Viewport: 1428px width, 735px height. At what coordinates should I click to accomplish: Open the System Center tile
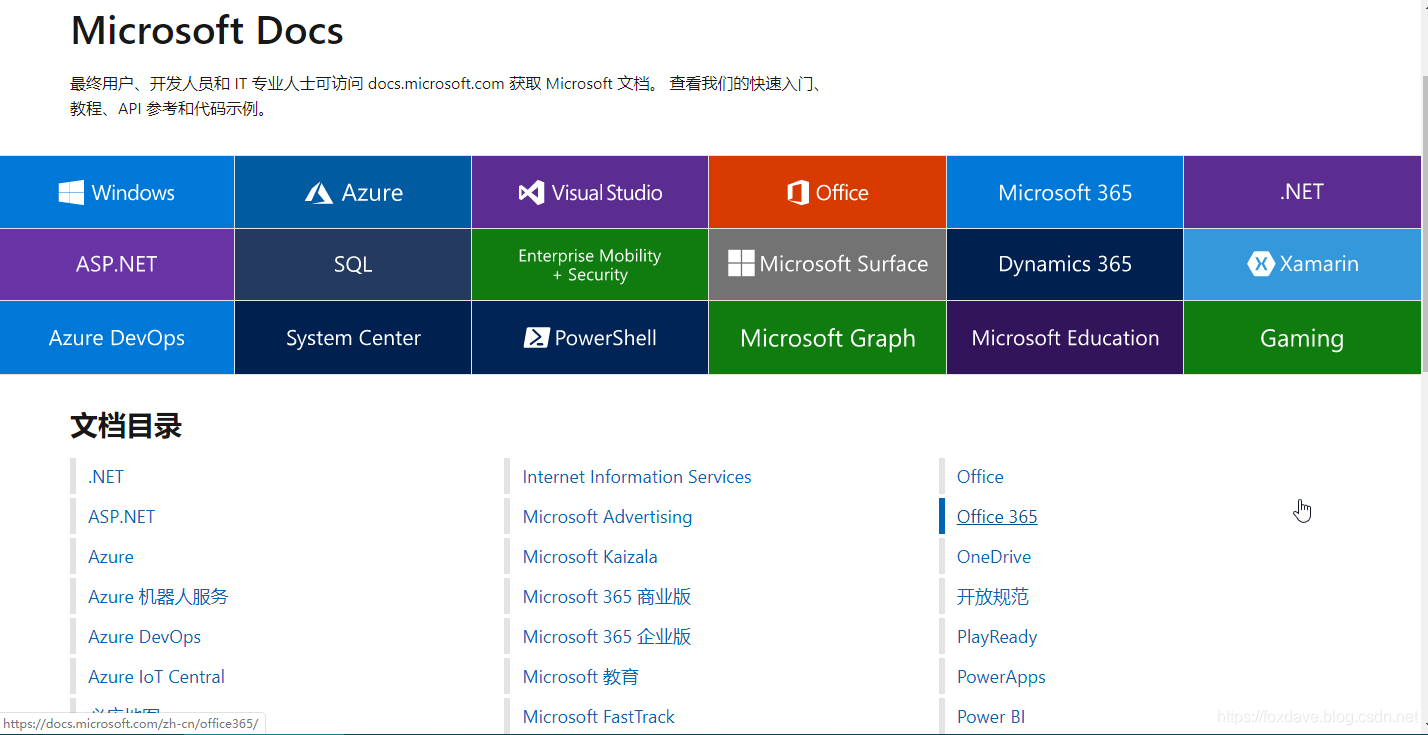[353, 338]
